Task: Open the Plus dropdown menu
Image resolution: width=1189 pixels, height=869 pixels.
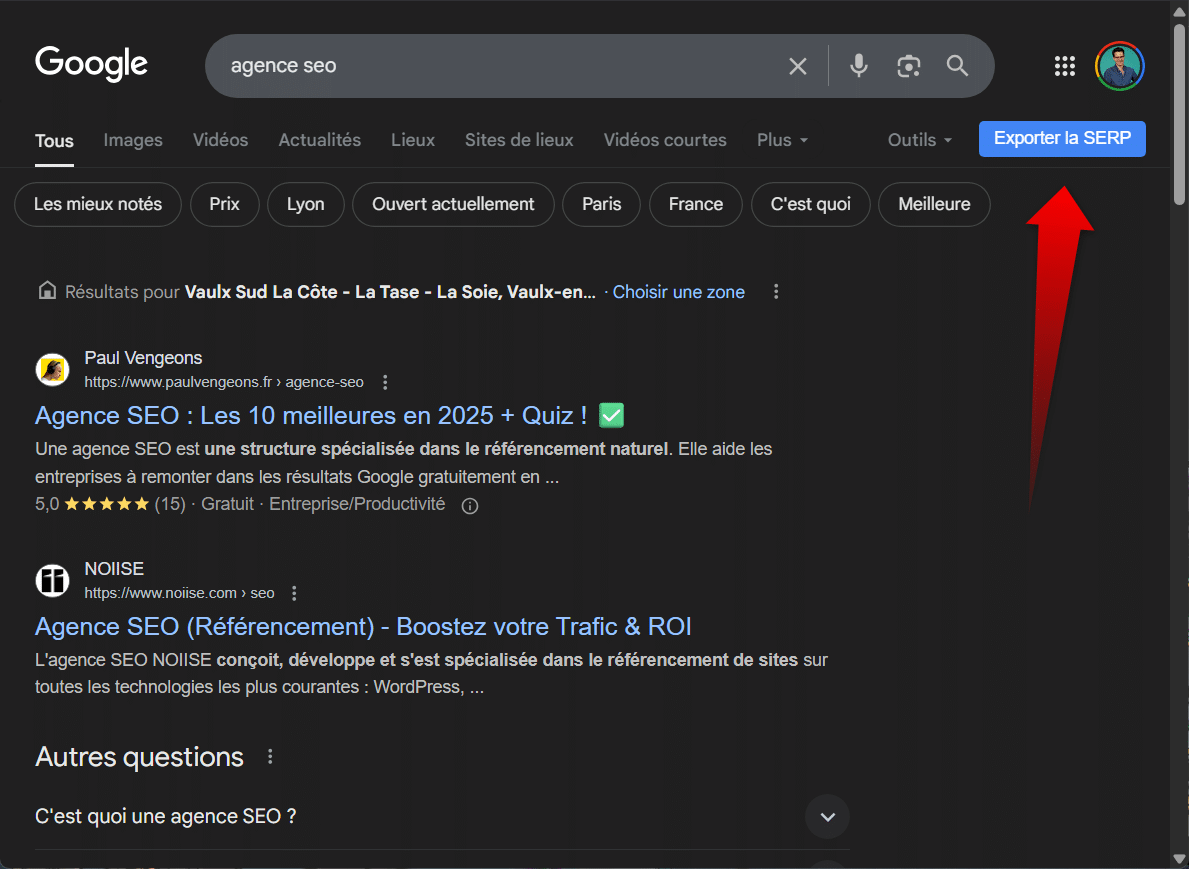Action: tap(782, 140)
